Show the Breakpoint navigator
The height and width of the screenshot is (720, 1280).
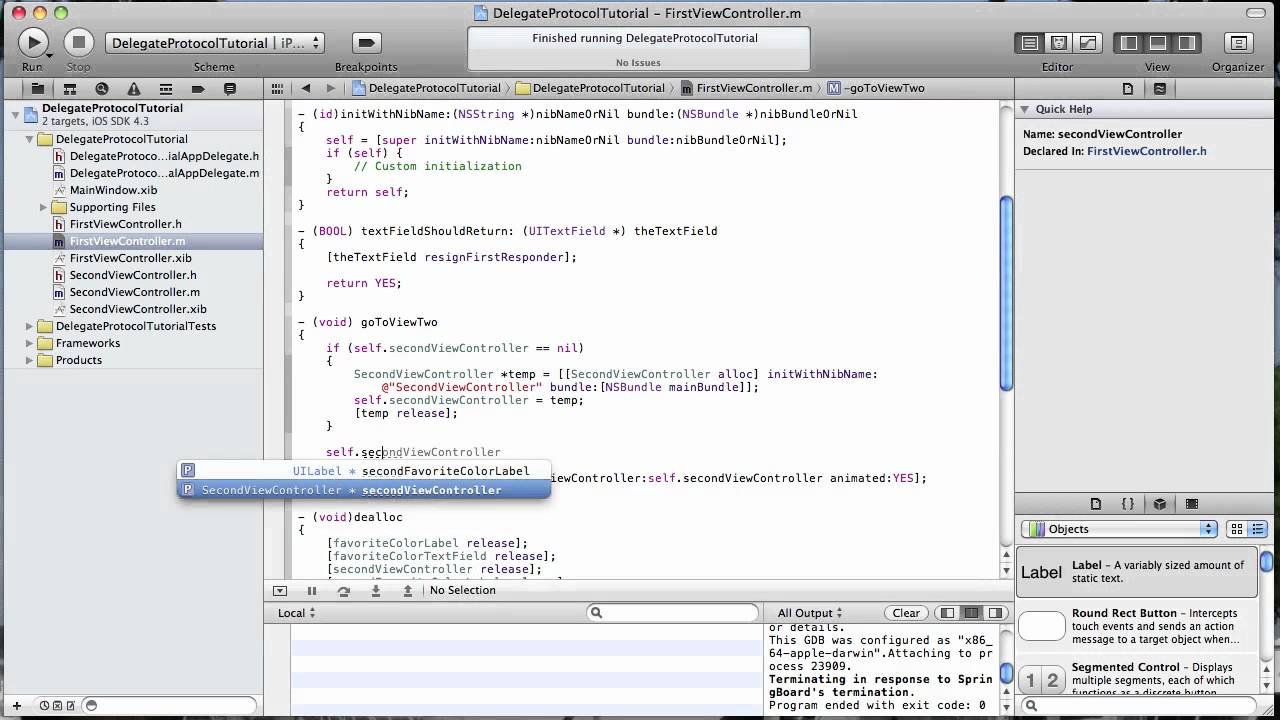[198, 88]
